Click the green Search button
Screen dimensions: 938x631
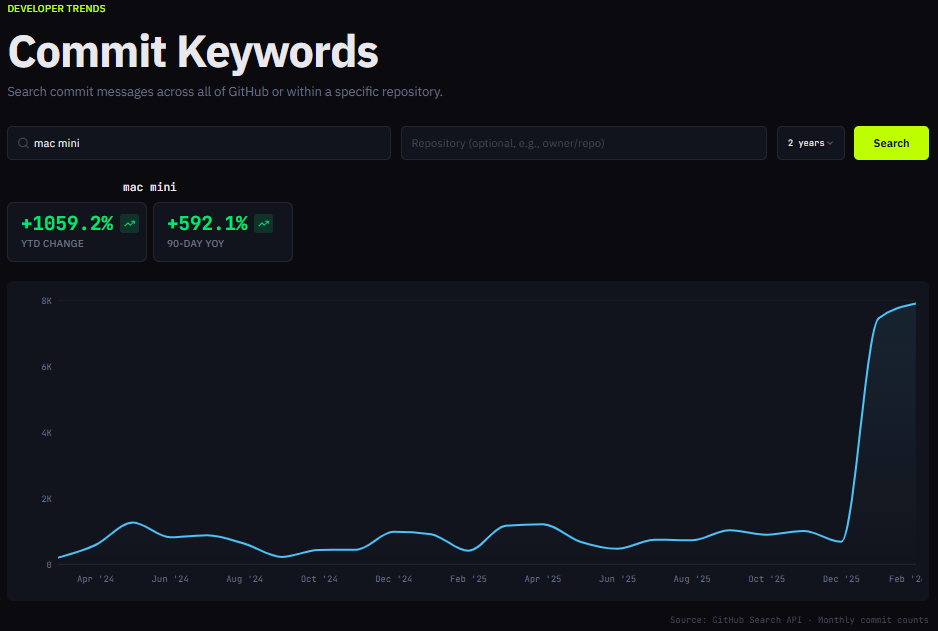(891, 143)
